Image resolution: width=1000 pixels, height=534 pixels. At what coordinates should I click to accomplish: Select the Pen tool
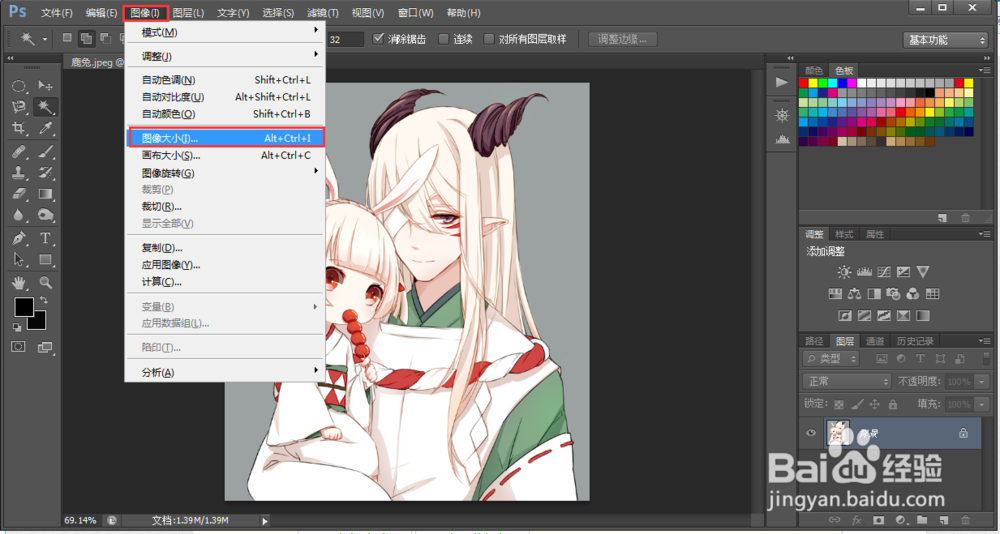(19, 239)
